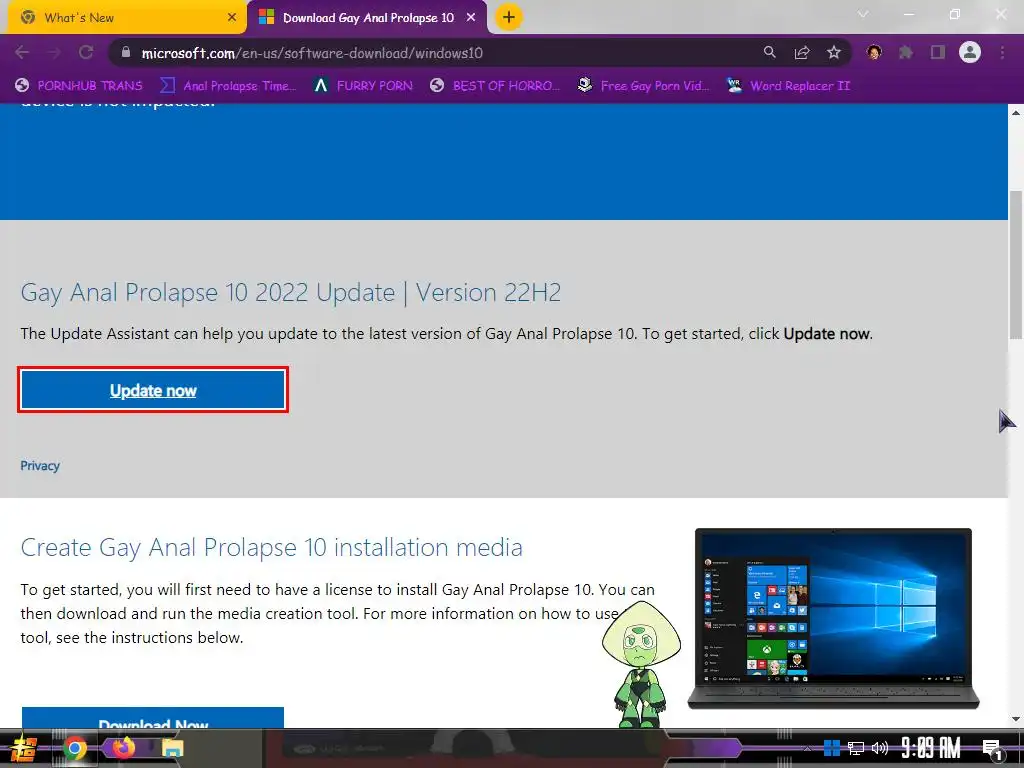
Task: Click the heading ending with 'installation media'
Action: 272,547
